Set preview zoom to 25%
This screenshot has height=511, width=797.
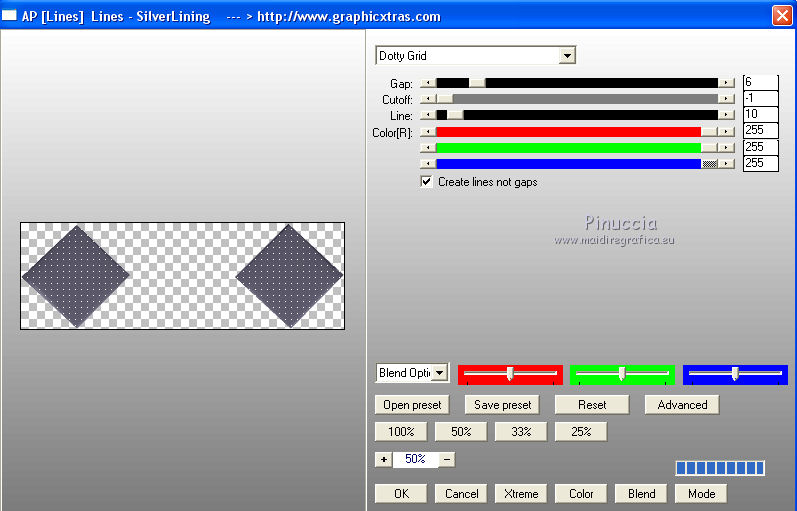(581, 432)
